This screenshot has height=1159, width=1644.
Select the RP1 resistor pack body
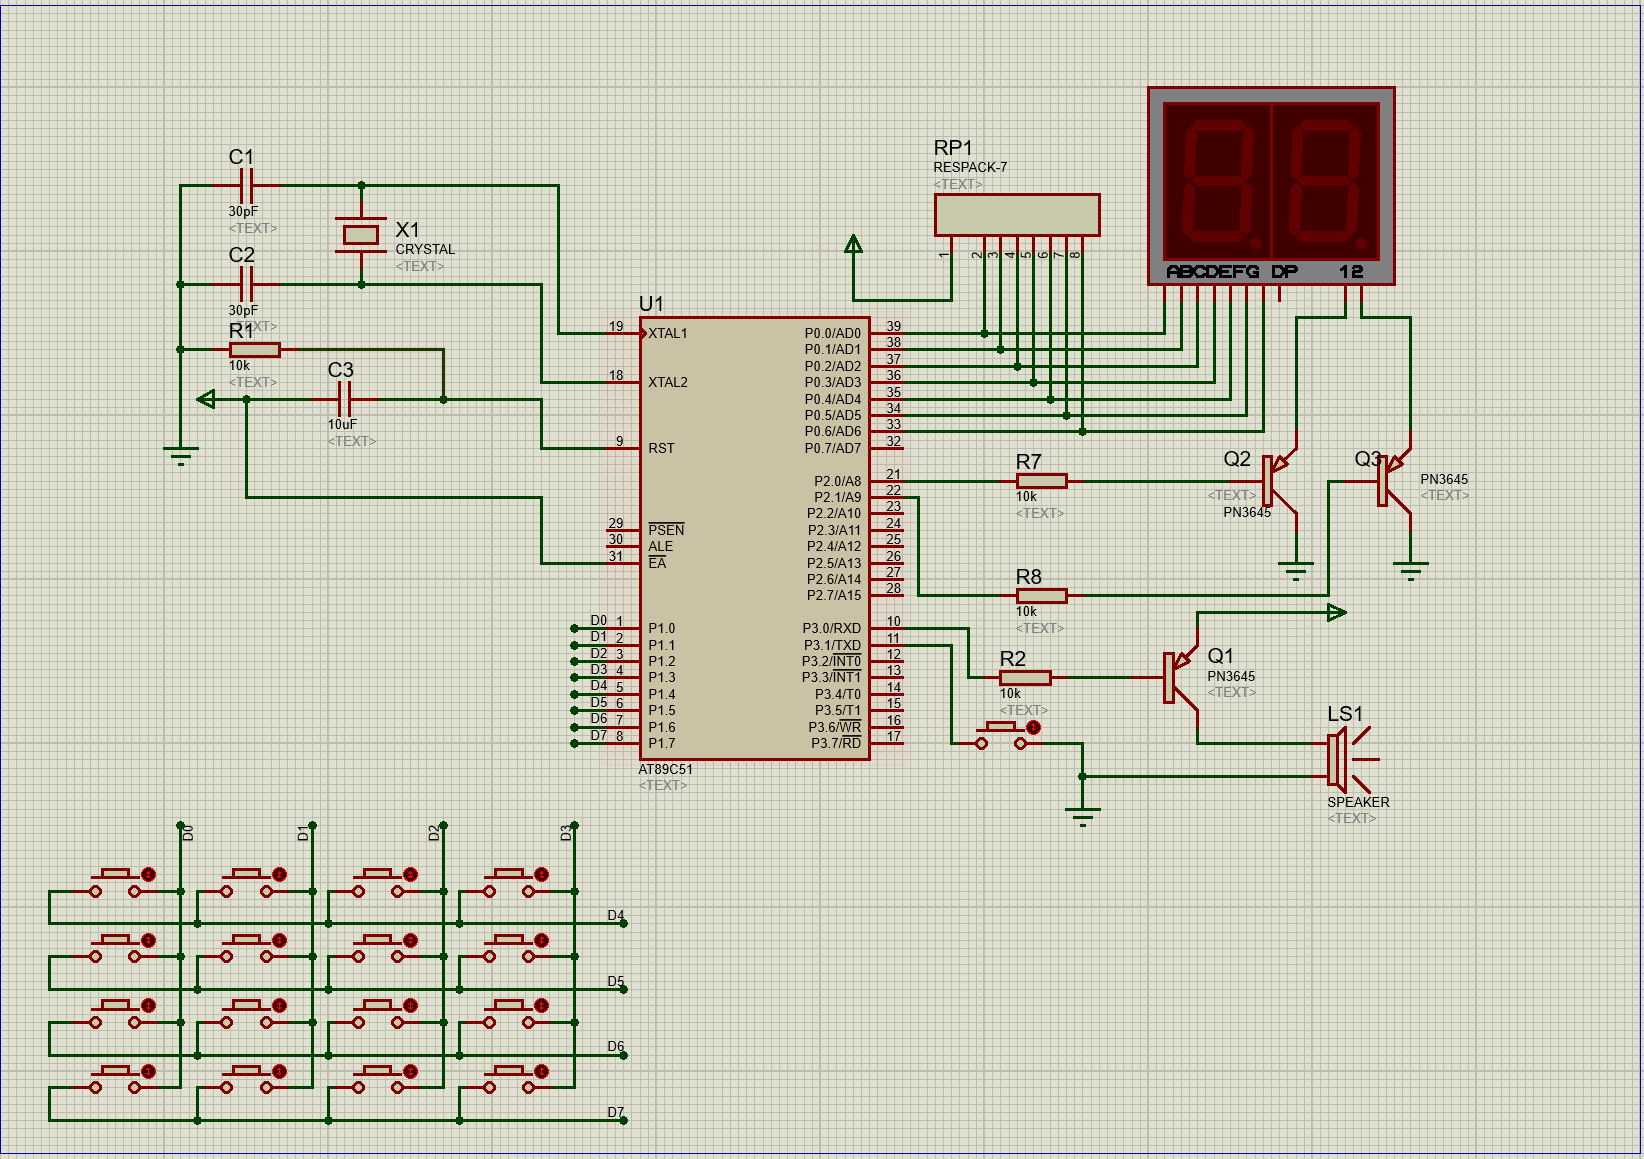click(x=1017, y=215)
